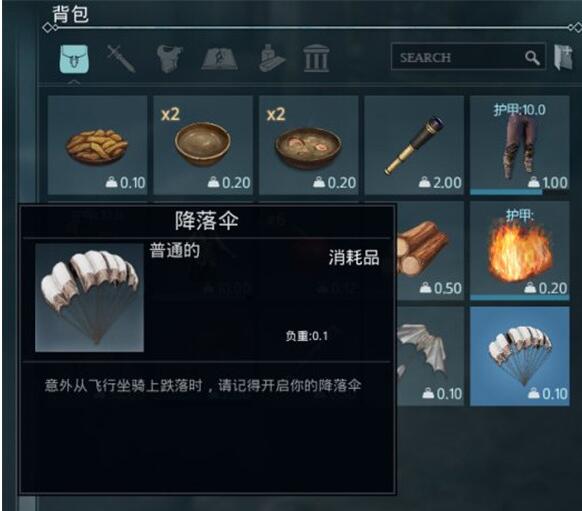Click the parachute image in the tooltip

tap(89, 298)
